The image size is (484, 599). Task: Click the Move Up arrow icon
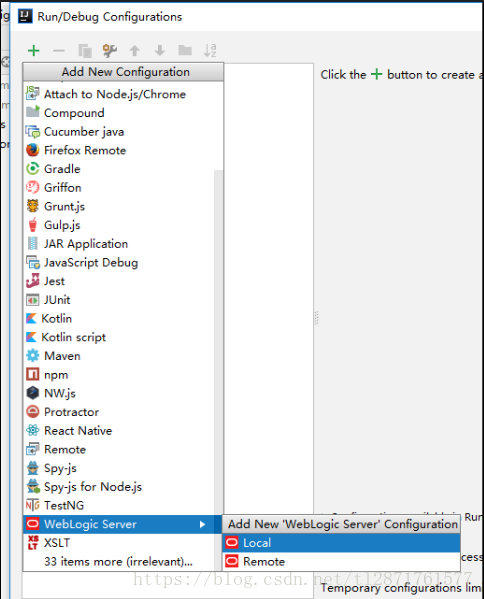pos(134,50)
